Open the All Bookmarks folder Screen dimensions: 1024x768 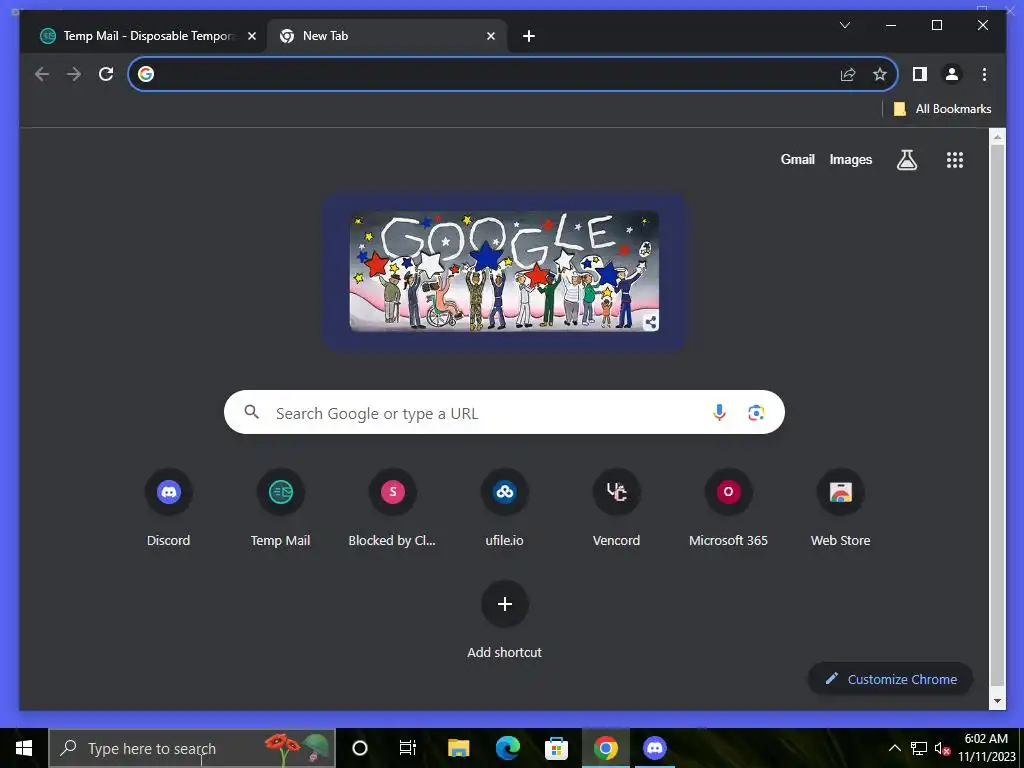click(942, 109)
